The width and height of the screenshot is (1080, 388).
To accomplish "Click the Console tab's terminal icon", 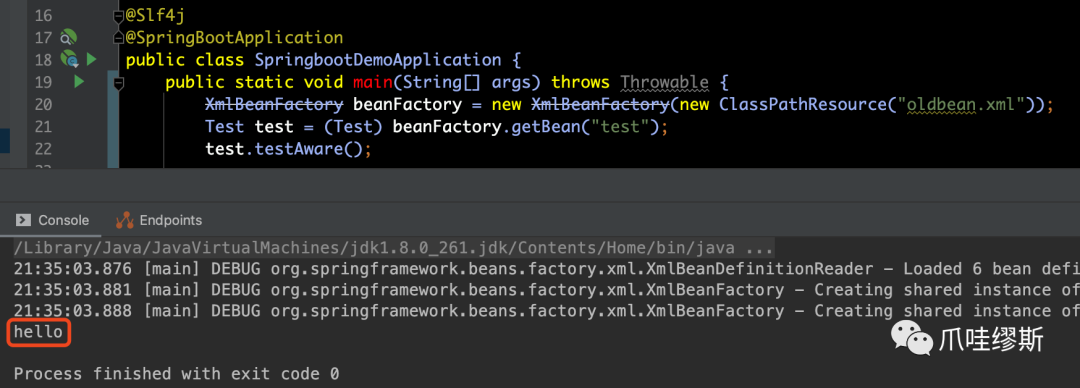I will [23, 220].
